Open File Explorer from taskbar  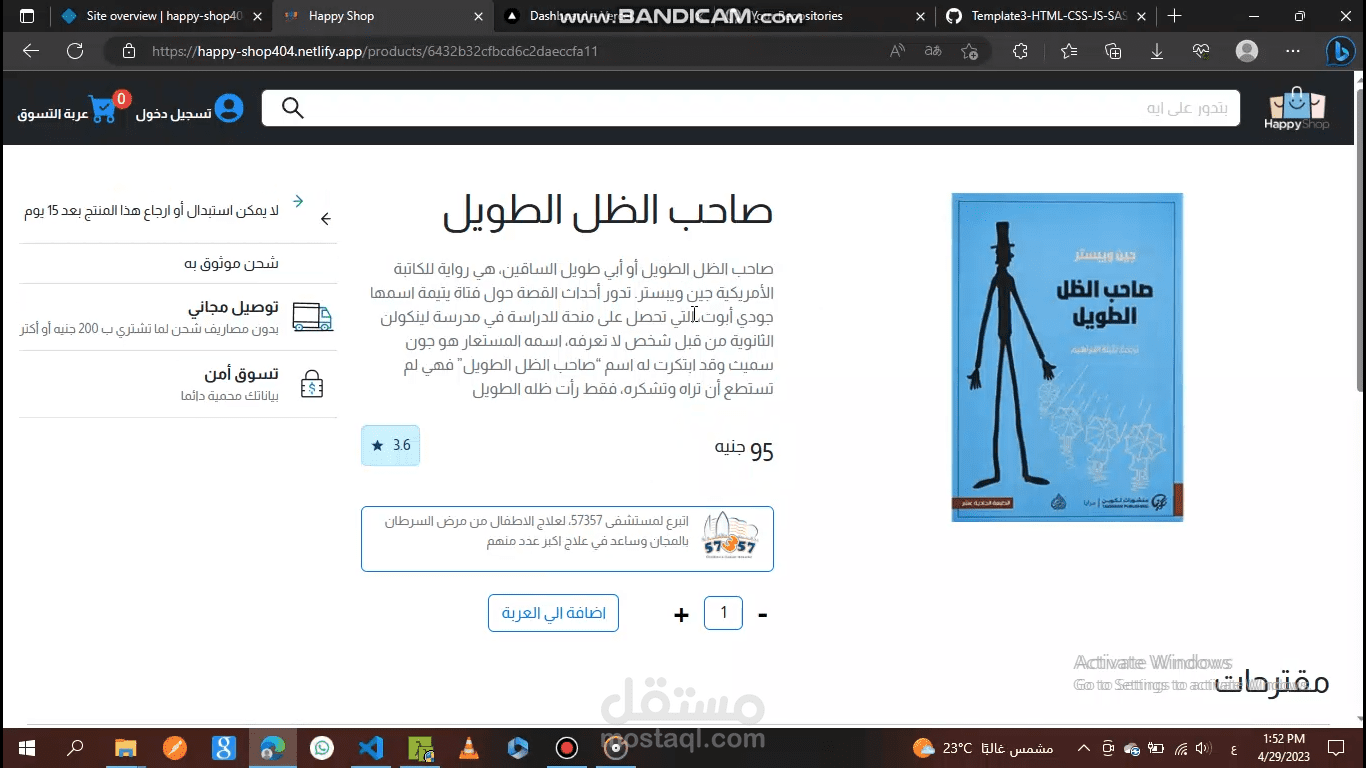(x=125, y=748)
